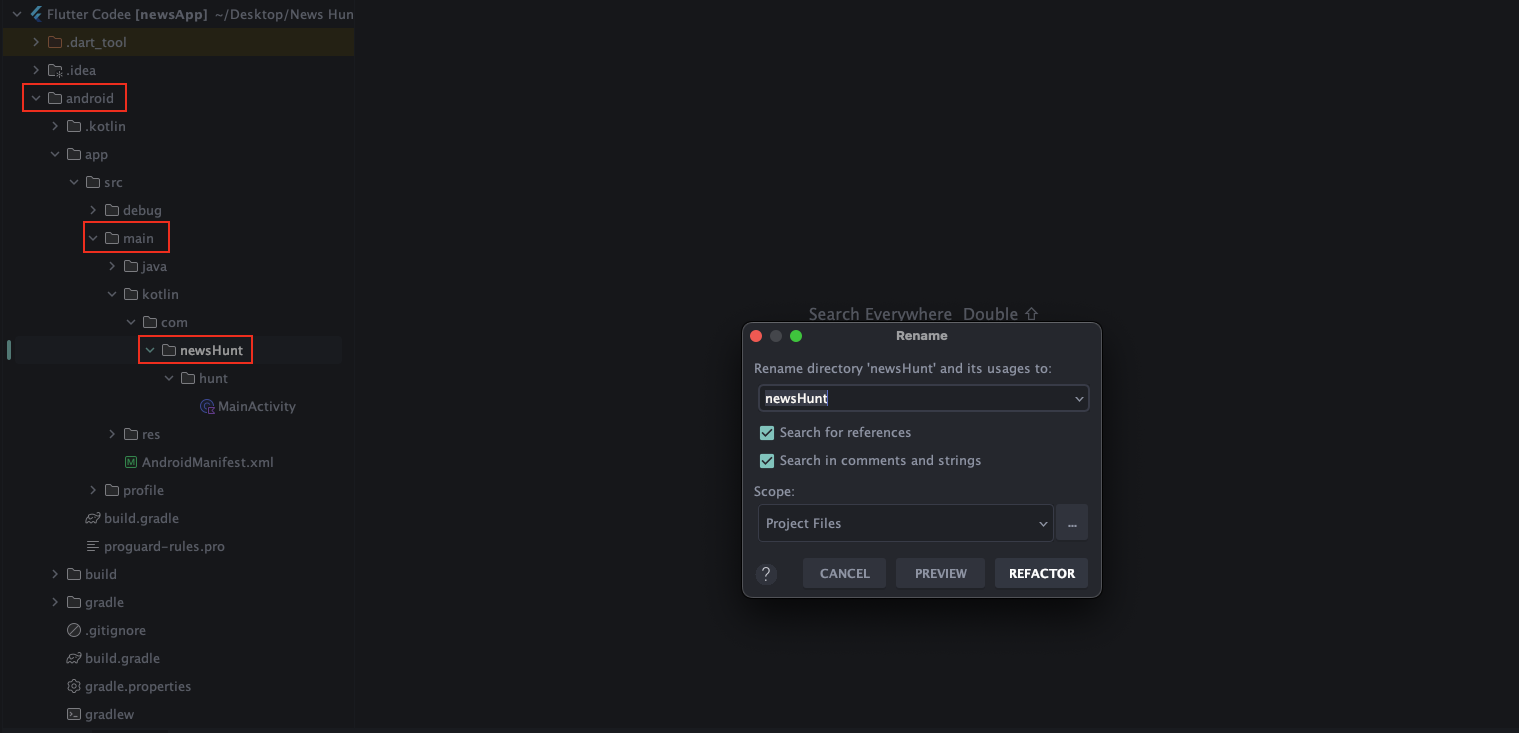Click the gradle.properties settings icon
This screenshot has width=1519, height=733.
click(x=73, y=686)
